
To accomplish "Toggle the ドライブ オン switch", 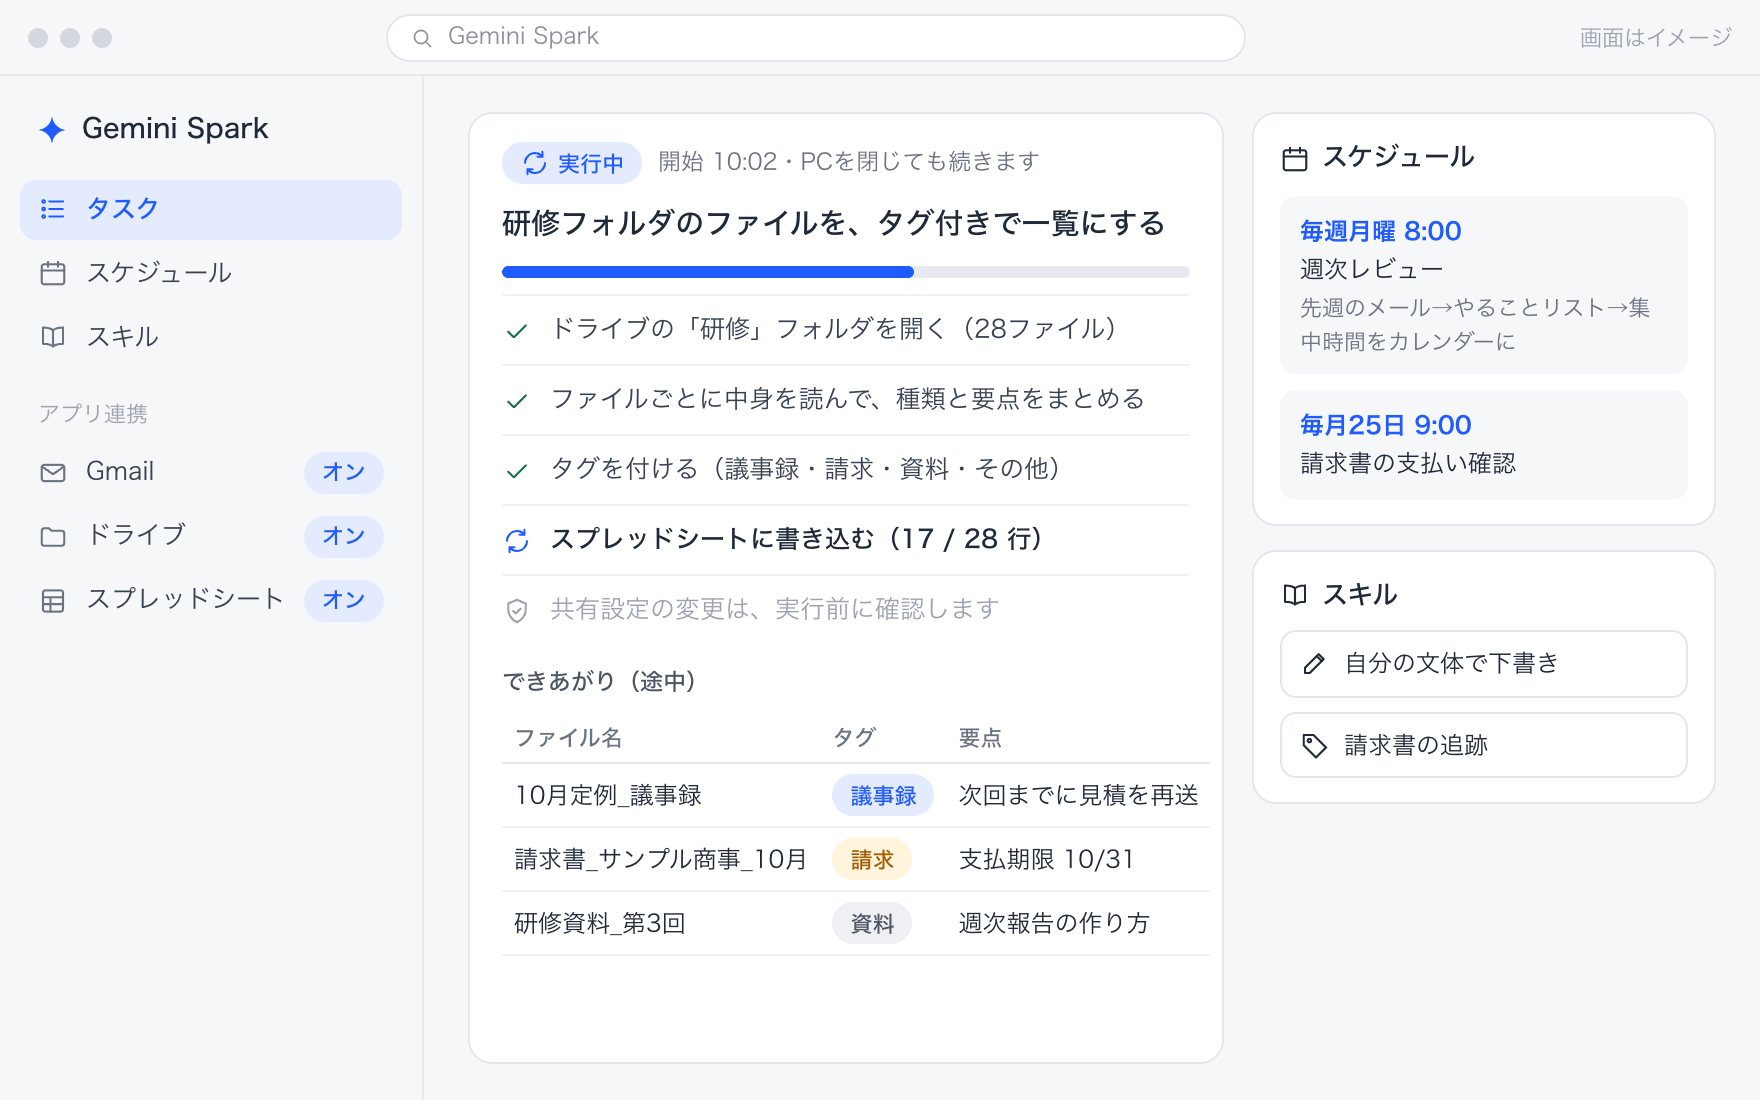I will 344,536.
